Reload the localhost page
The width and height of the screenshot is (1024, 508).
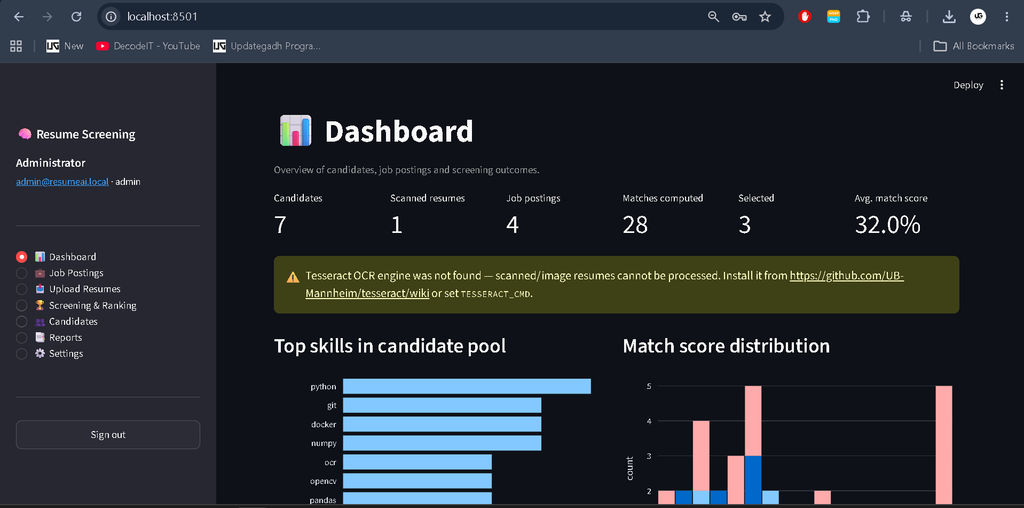click(x=76, y=17)
